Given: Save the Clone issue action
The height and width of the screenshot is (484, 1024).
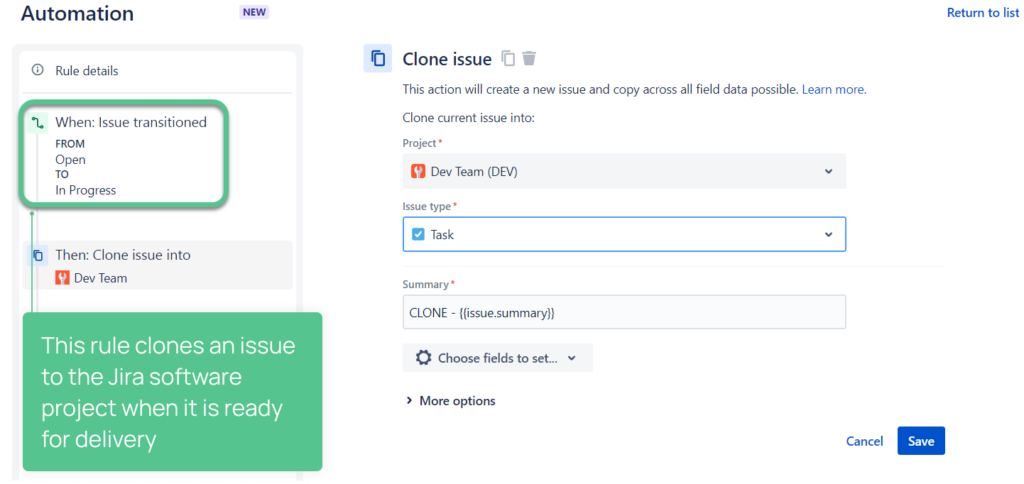Looking at the screenshot, I should [921, 441].
